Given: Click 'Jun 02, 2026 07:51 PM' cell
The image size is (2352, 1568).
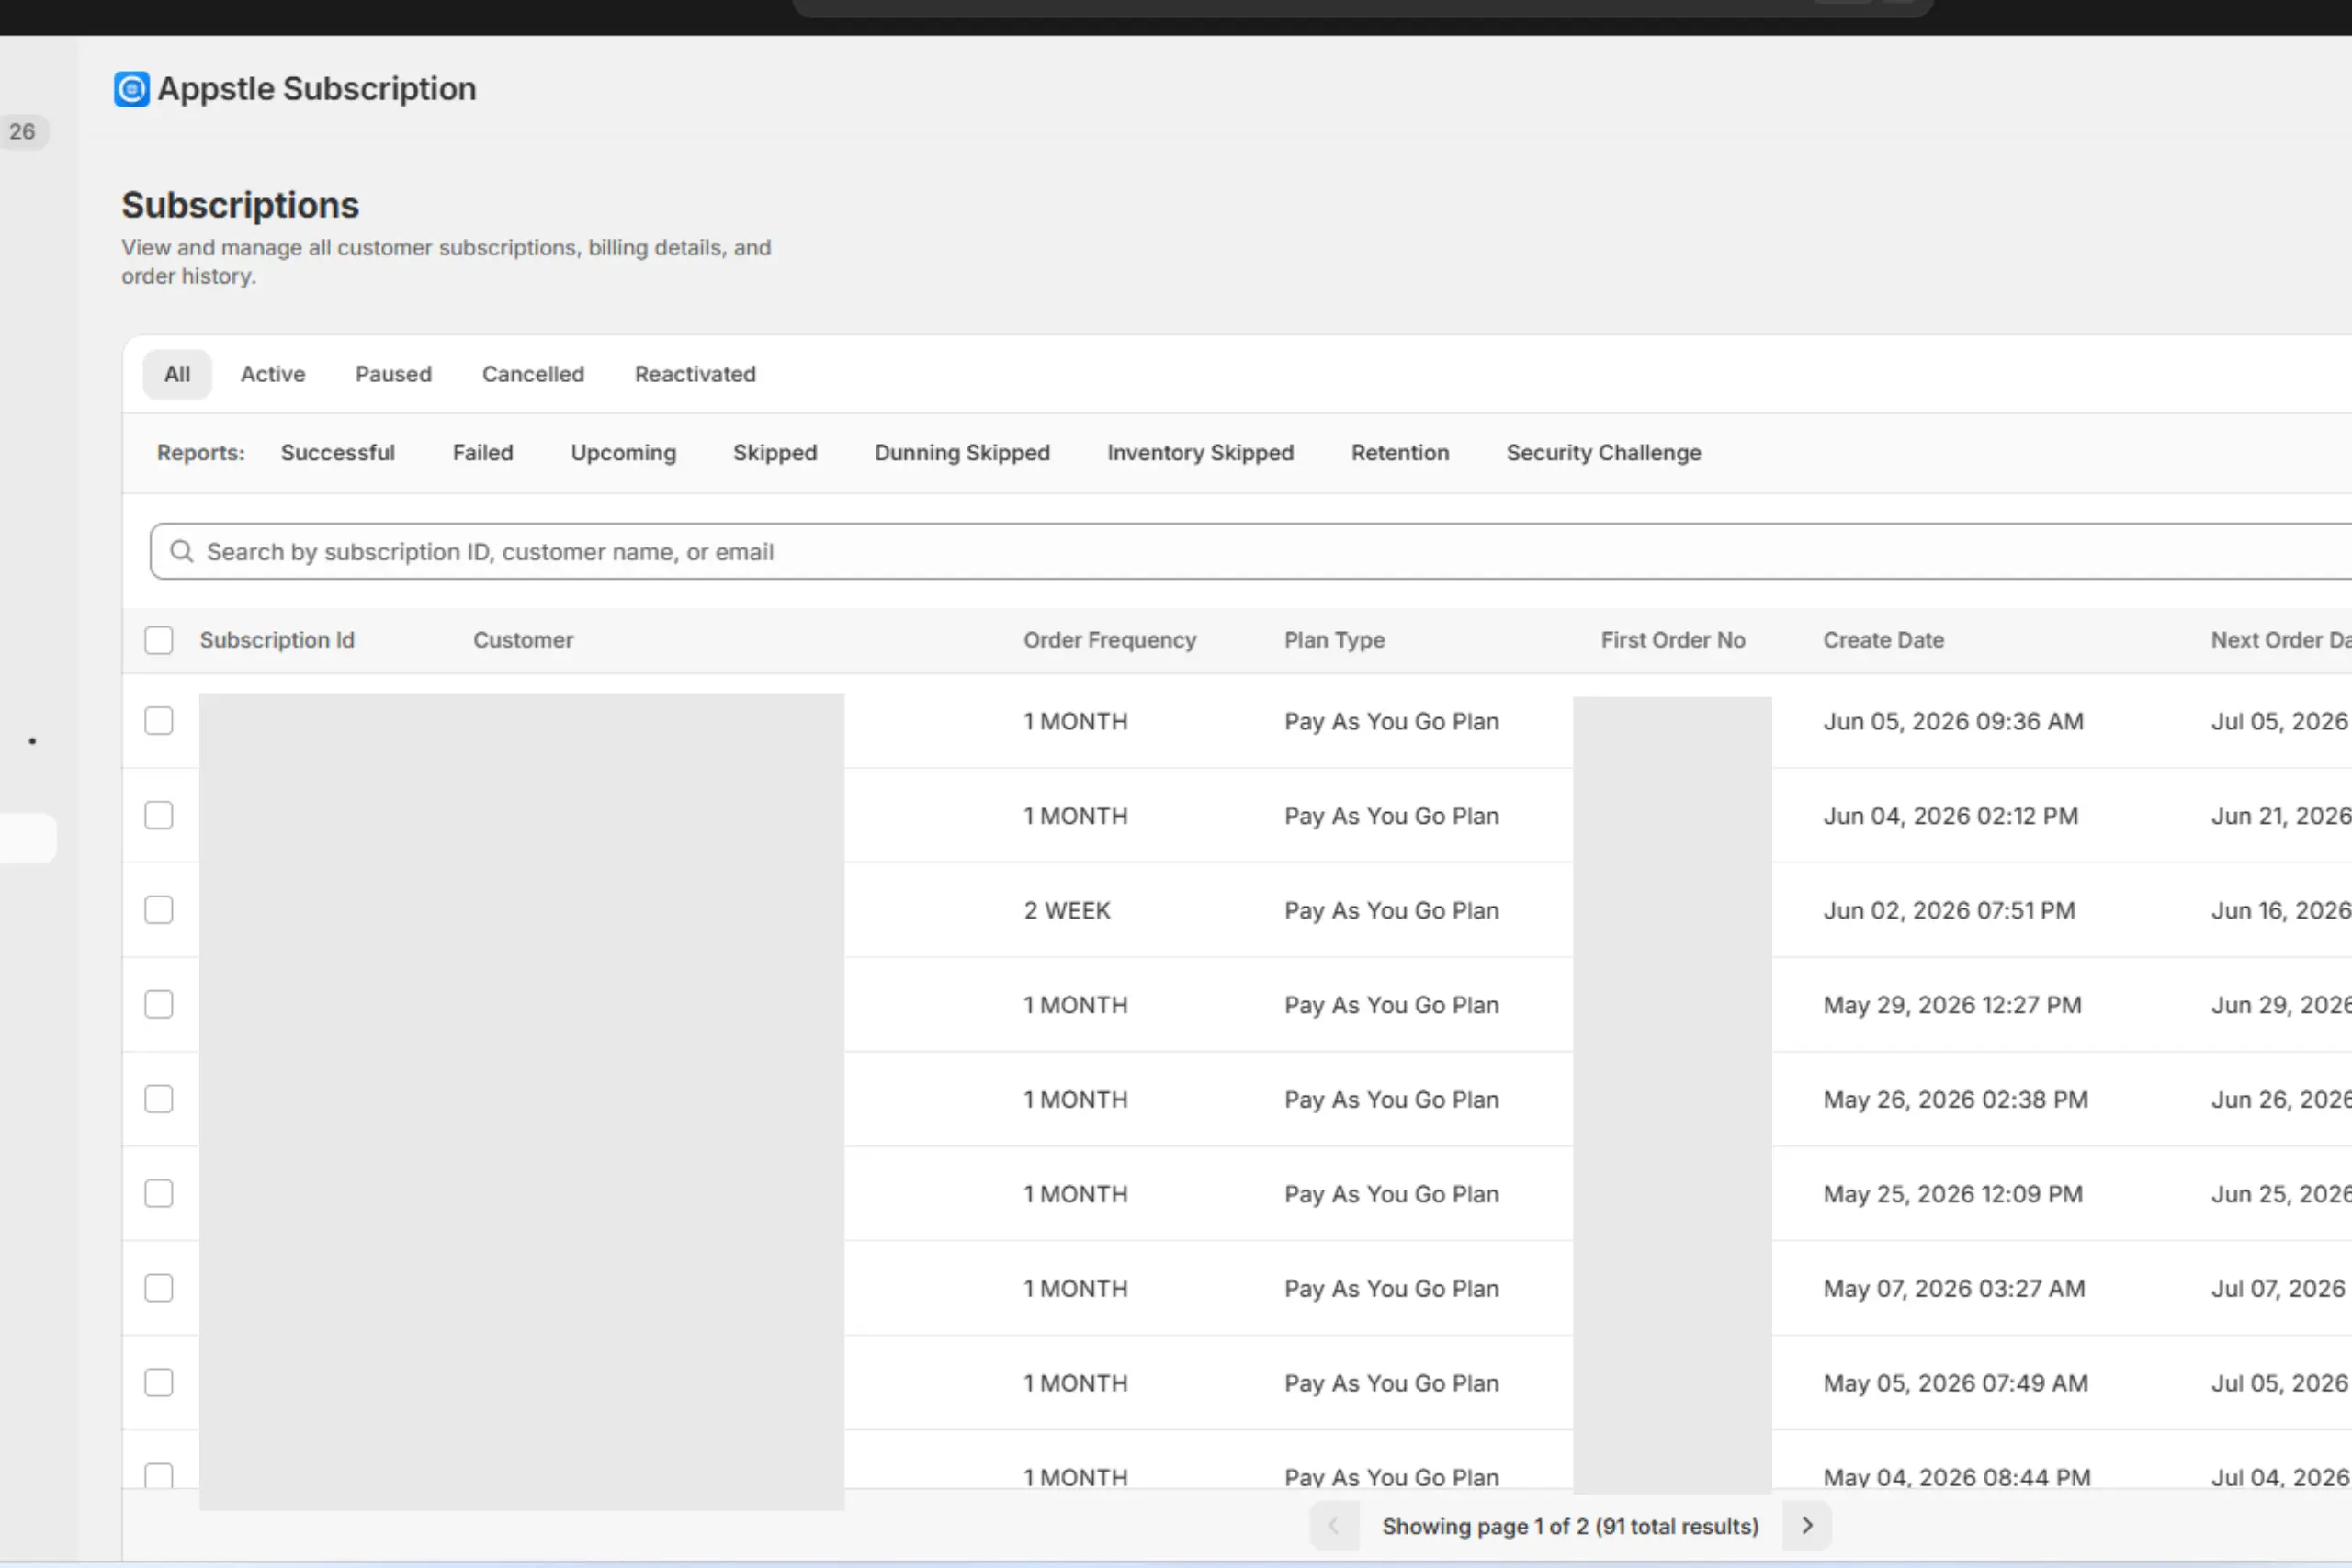Looking at the screenshot, I should 1949,910.
